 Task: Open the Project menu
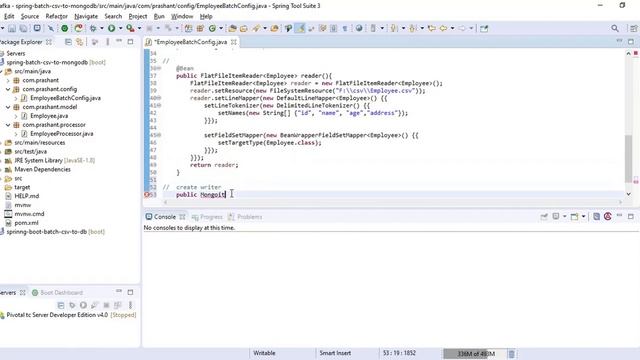(x=138, y=16)
